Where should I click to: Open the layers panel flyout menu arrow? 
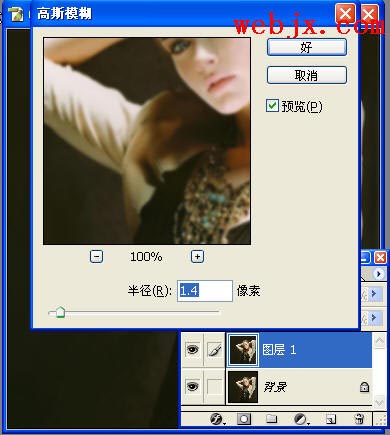click(378, 274)
